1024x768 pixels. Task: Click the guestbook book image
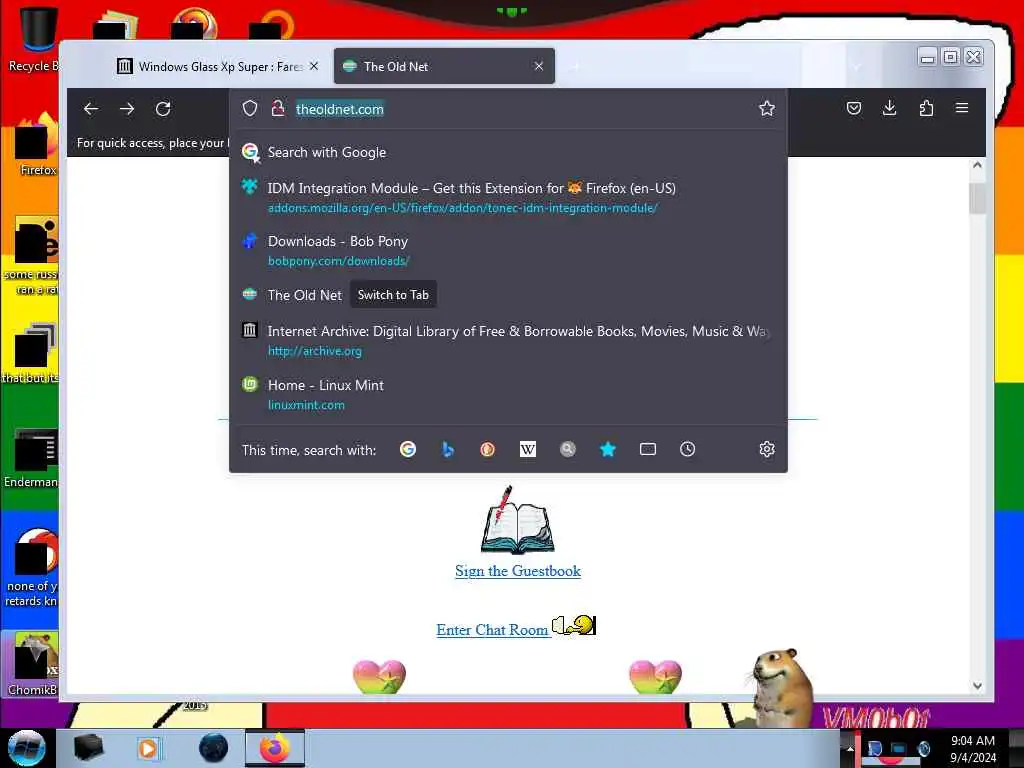click(x=517, y=520)
